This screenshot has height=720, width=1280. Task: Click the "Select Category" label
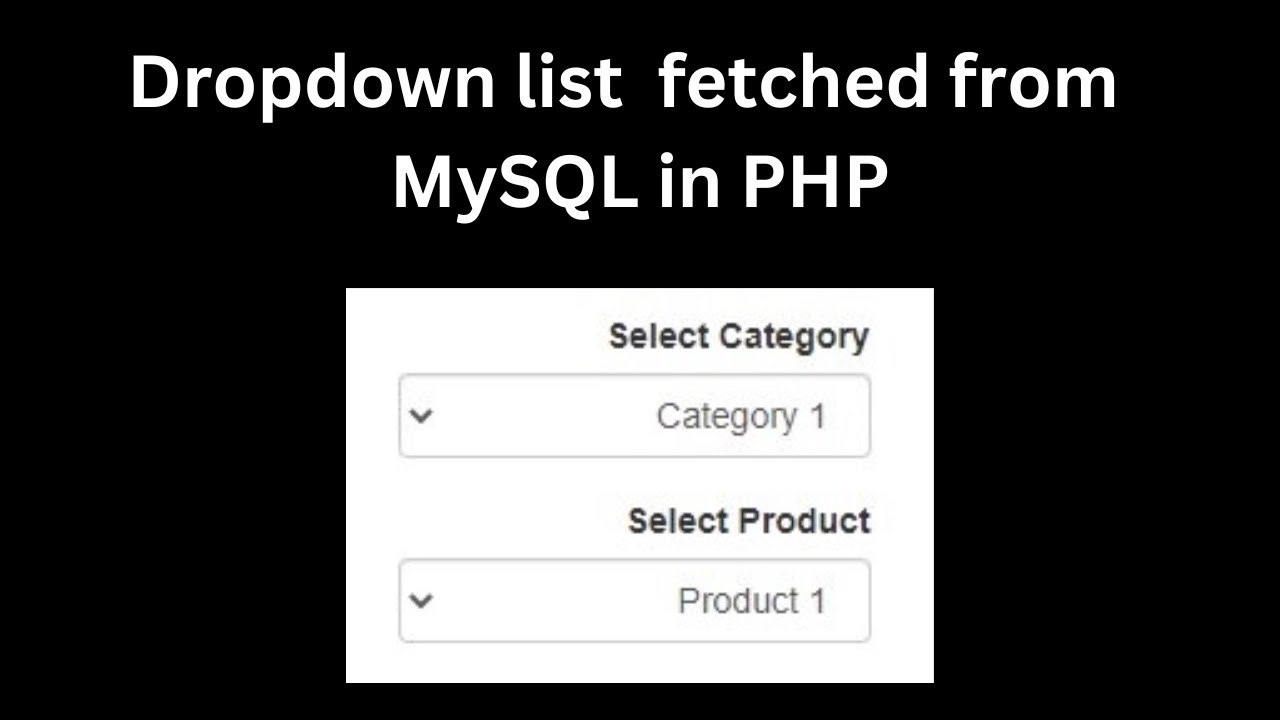[x=738, y=337]
